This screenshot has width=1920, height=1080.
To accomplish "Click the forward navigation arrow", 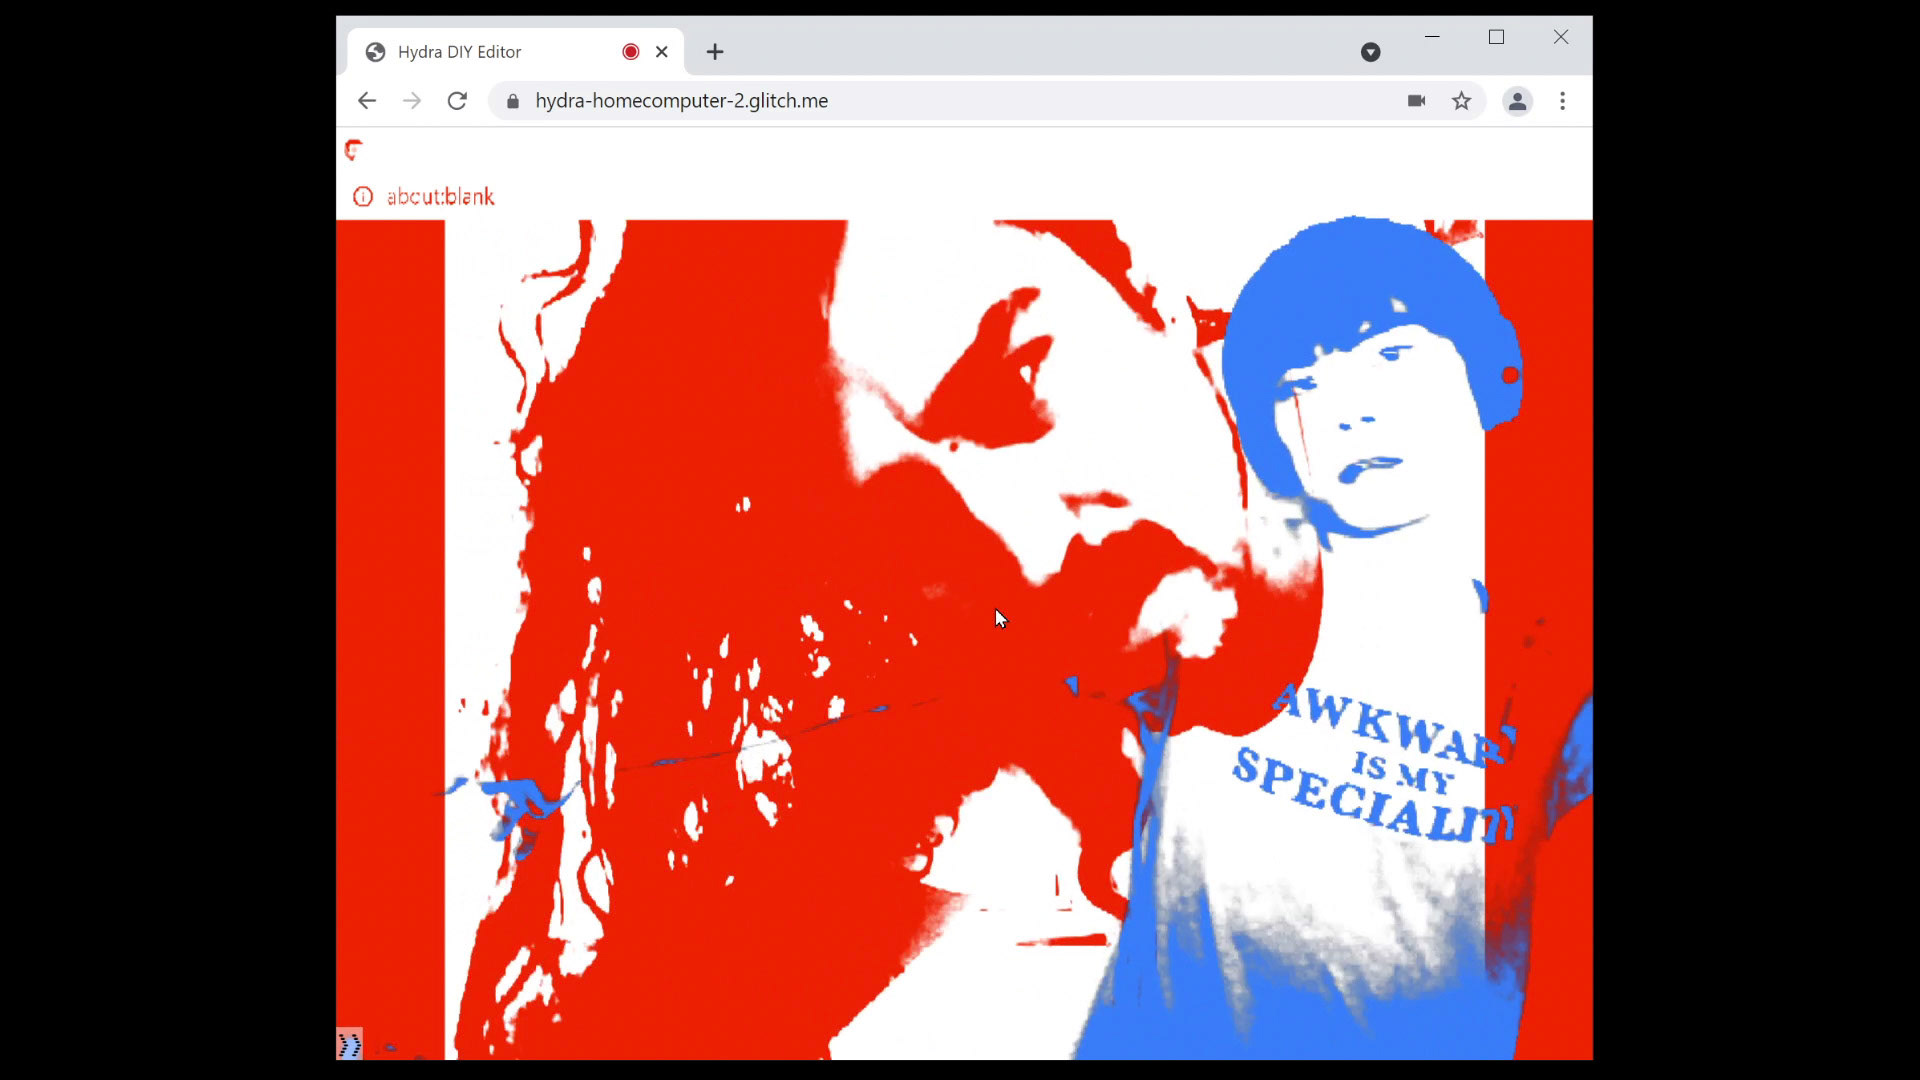I will (412, 101).
